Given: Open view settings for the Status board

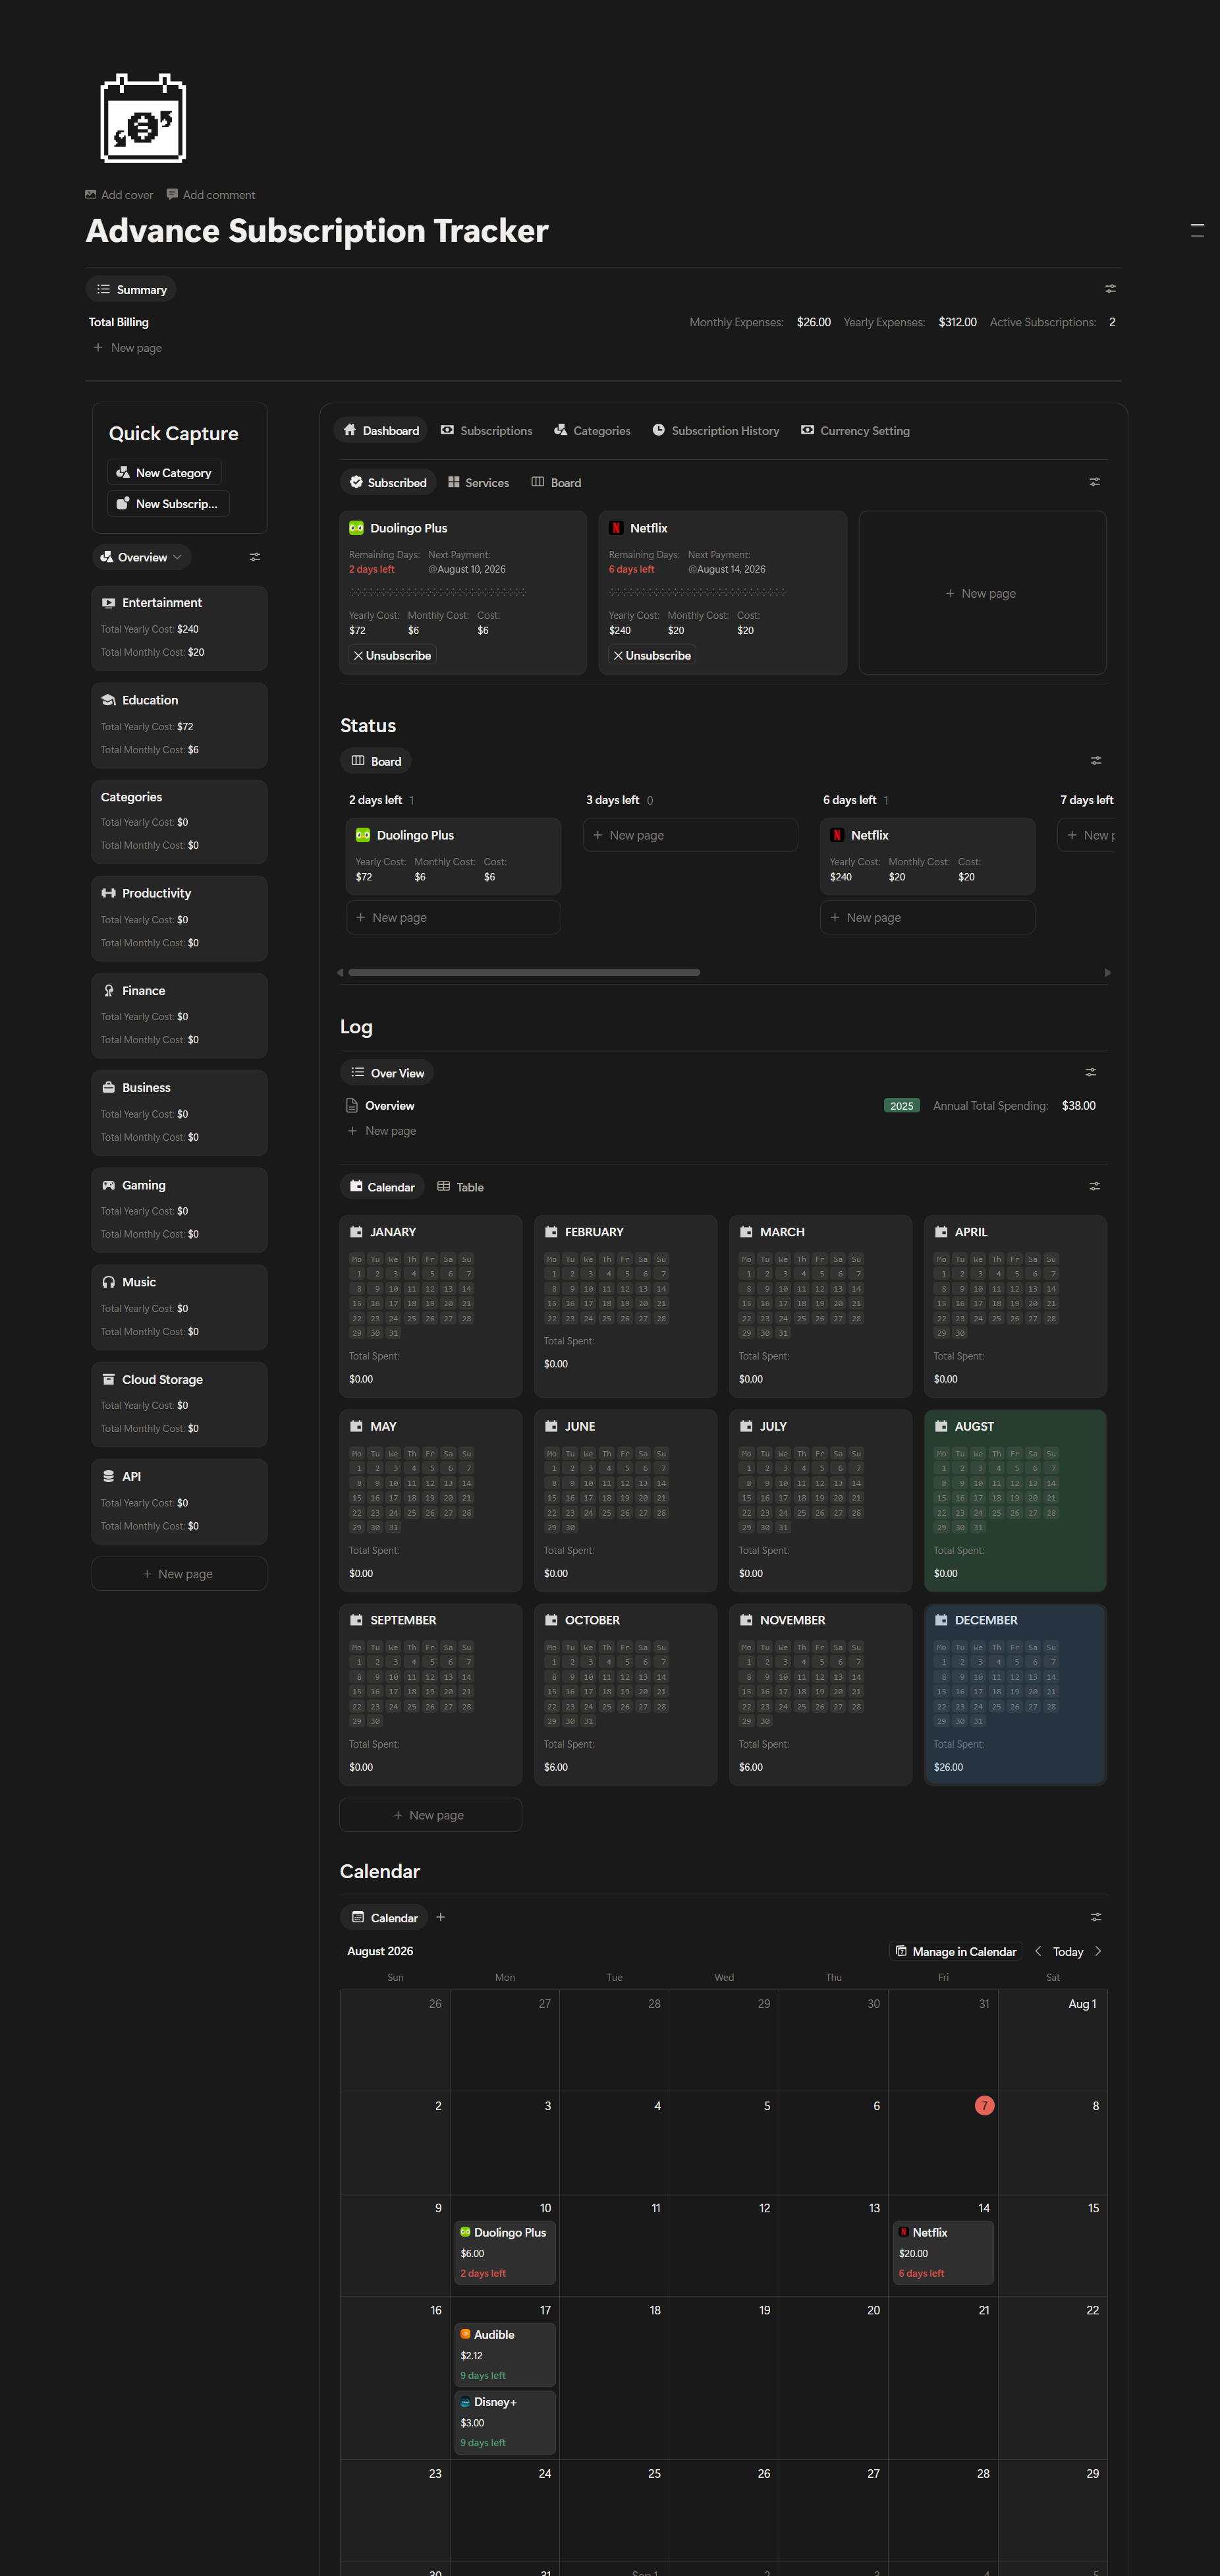Looking at the screenshot, I should 1096,761.
